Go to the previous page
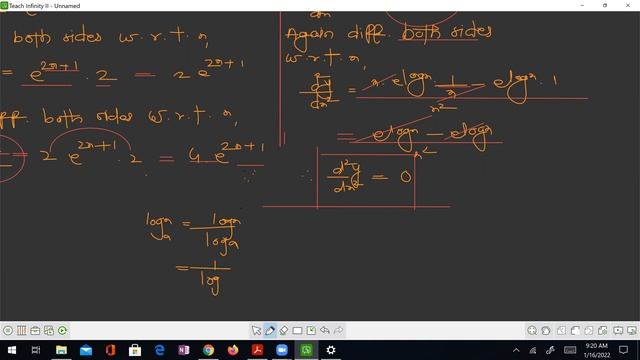This screenshot has width=640, height=360. (x=562, y=330)
